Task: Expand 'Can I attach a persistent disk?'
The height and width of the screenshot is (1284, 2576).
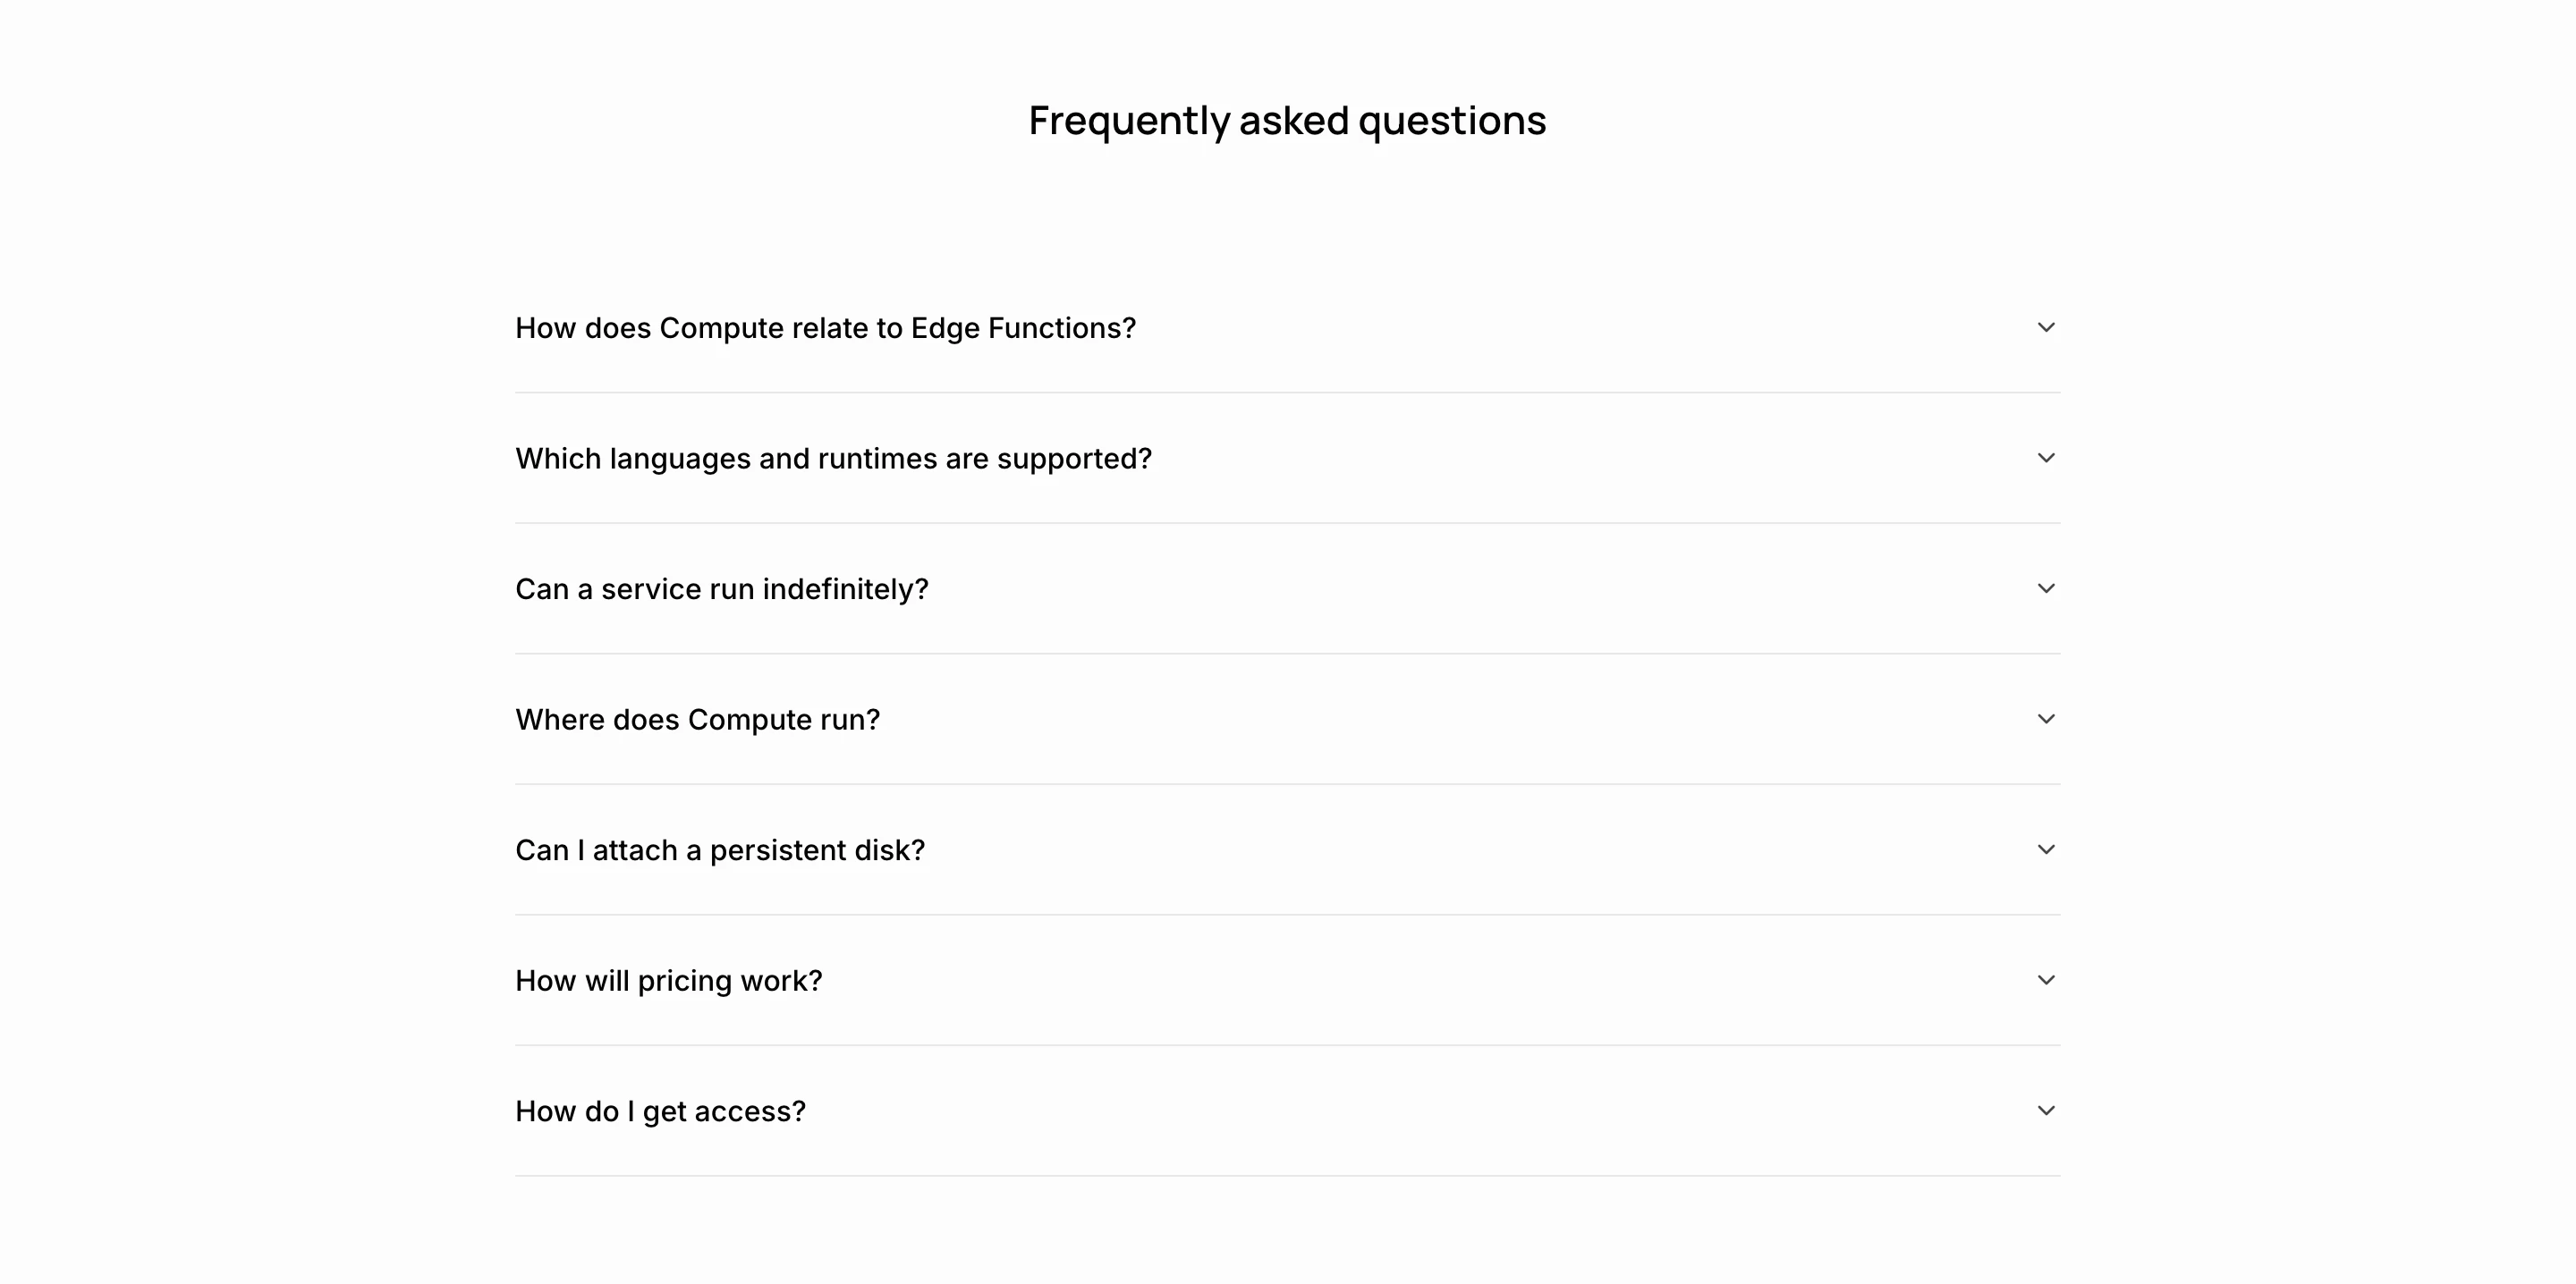Action: coord(1287,850)
